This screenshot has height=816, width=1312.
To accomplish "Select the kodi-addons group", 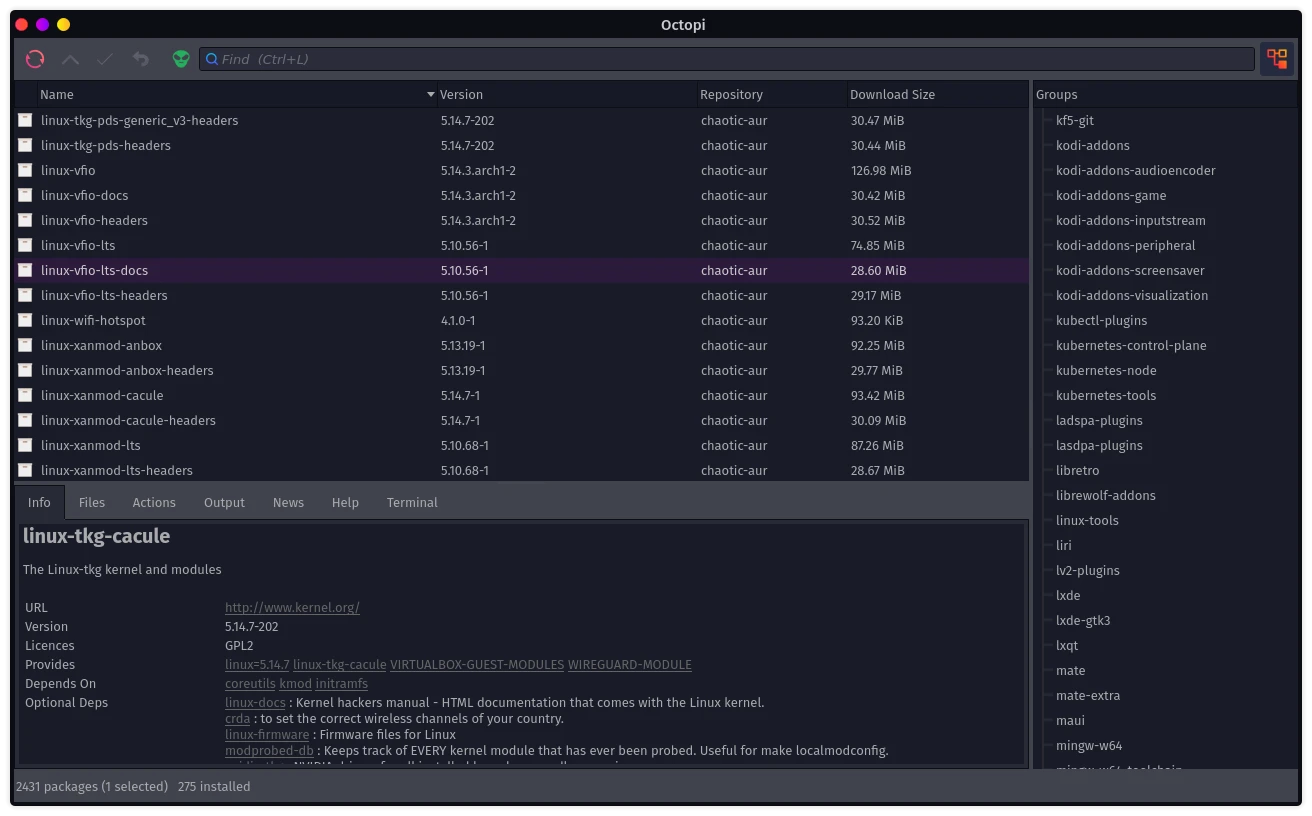I will [x=1092, y=146].
